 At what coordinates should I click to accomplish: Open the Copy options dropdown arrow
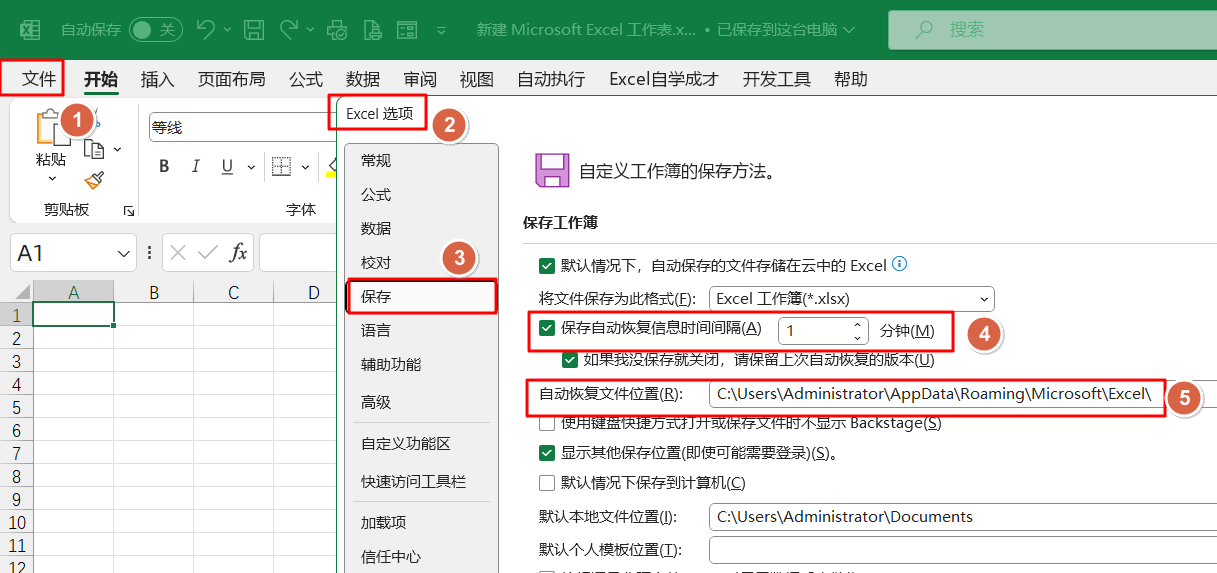(117, 150)
